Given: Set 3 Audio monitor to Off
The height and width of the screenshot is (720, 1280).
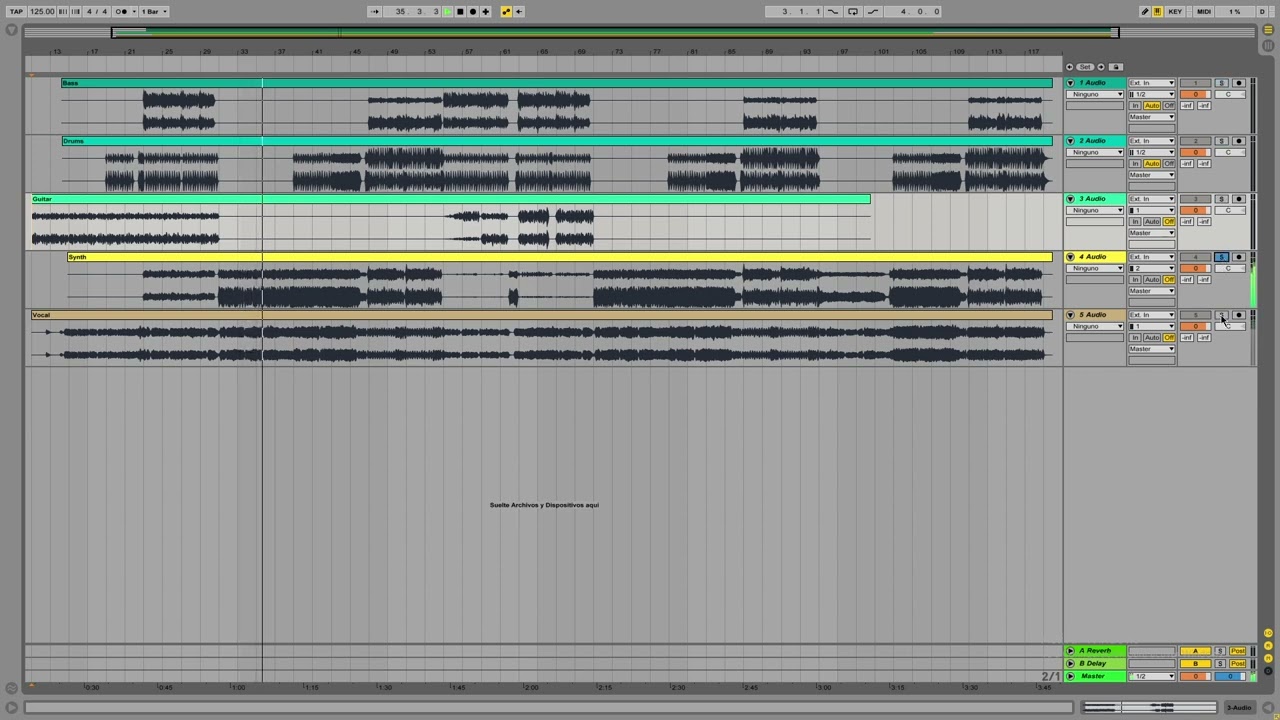Looking at the screenshot, I should point(1169,222).
